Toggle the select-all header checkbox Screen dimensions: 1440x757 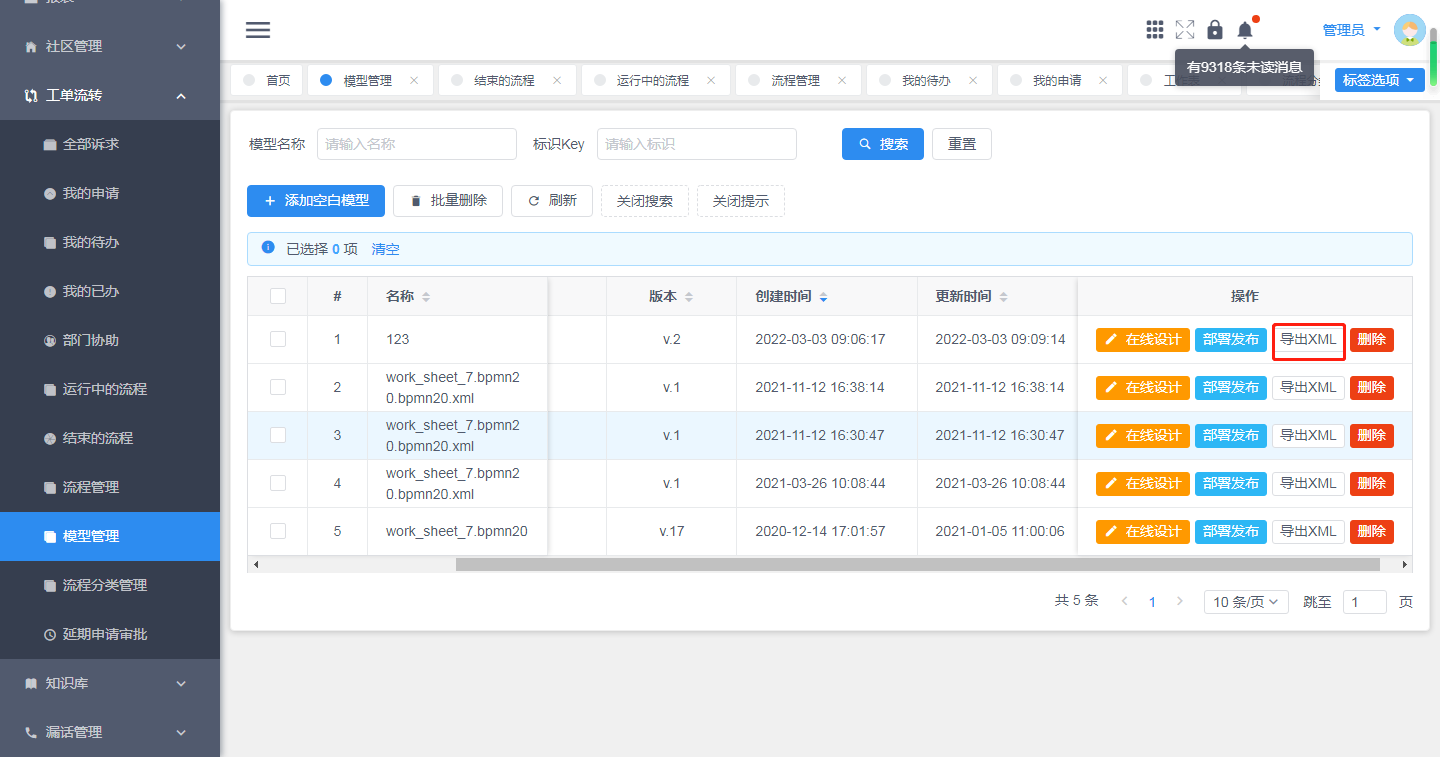(x=278, y=296)
